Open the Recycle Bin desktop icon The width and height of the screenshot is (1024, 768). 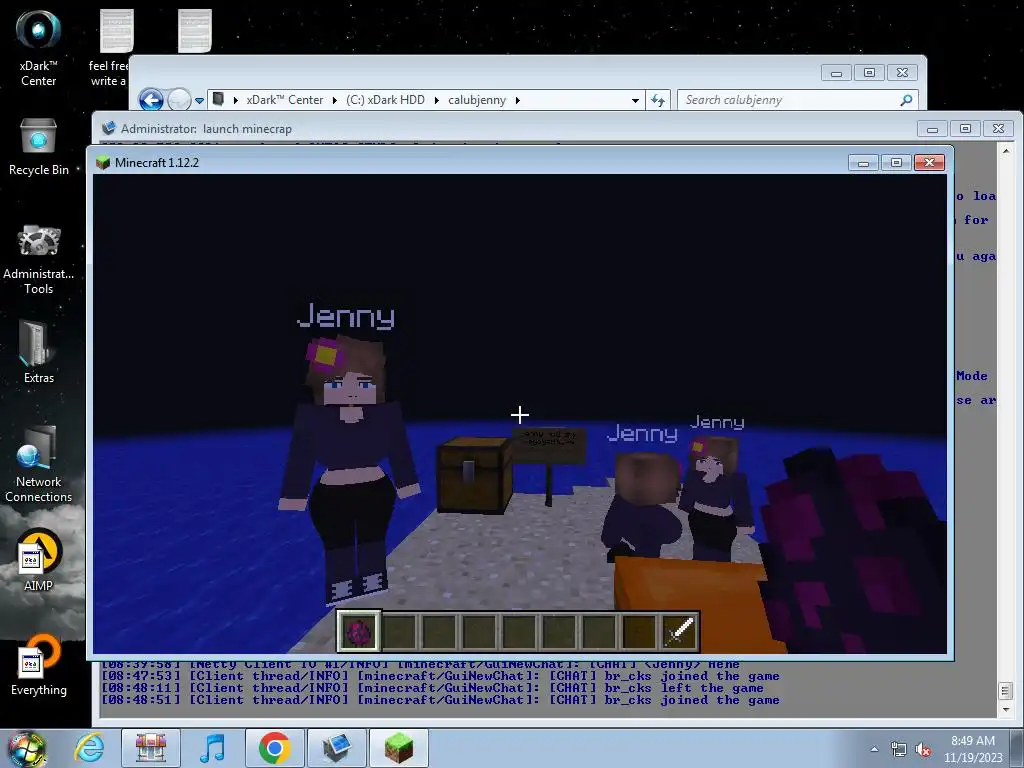point(39,147)
